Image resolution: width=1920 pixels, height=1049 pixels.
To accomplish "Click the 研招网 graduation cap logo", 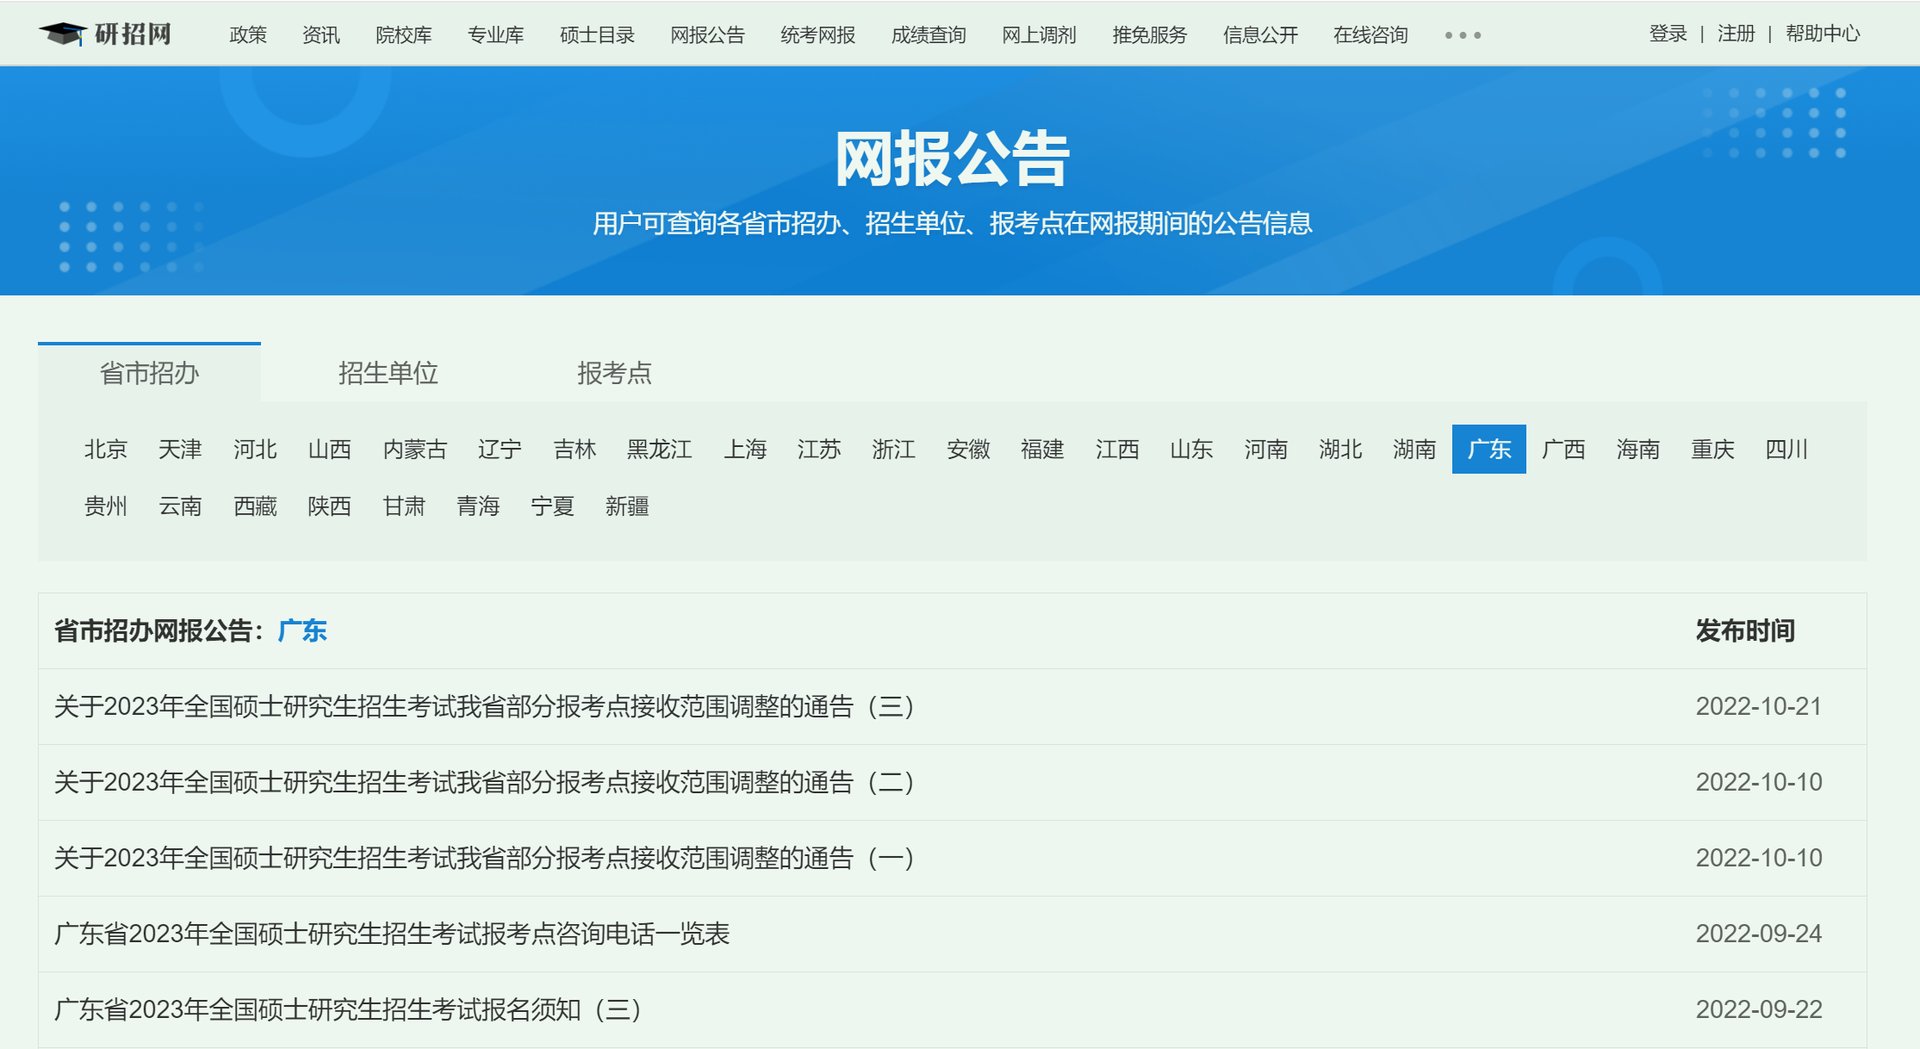I will 106,34.
